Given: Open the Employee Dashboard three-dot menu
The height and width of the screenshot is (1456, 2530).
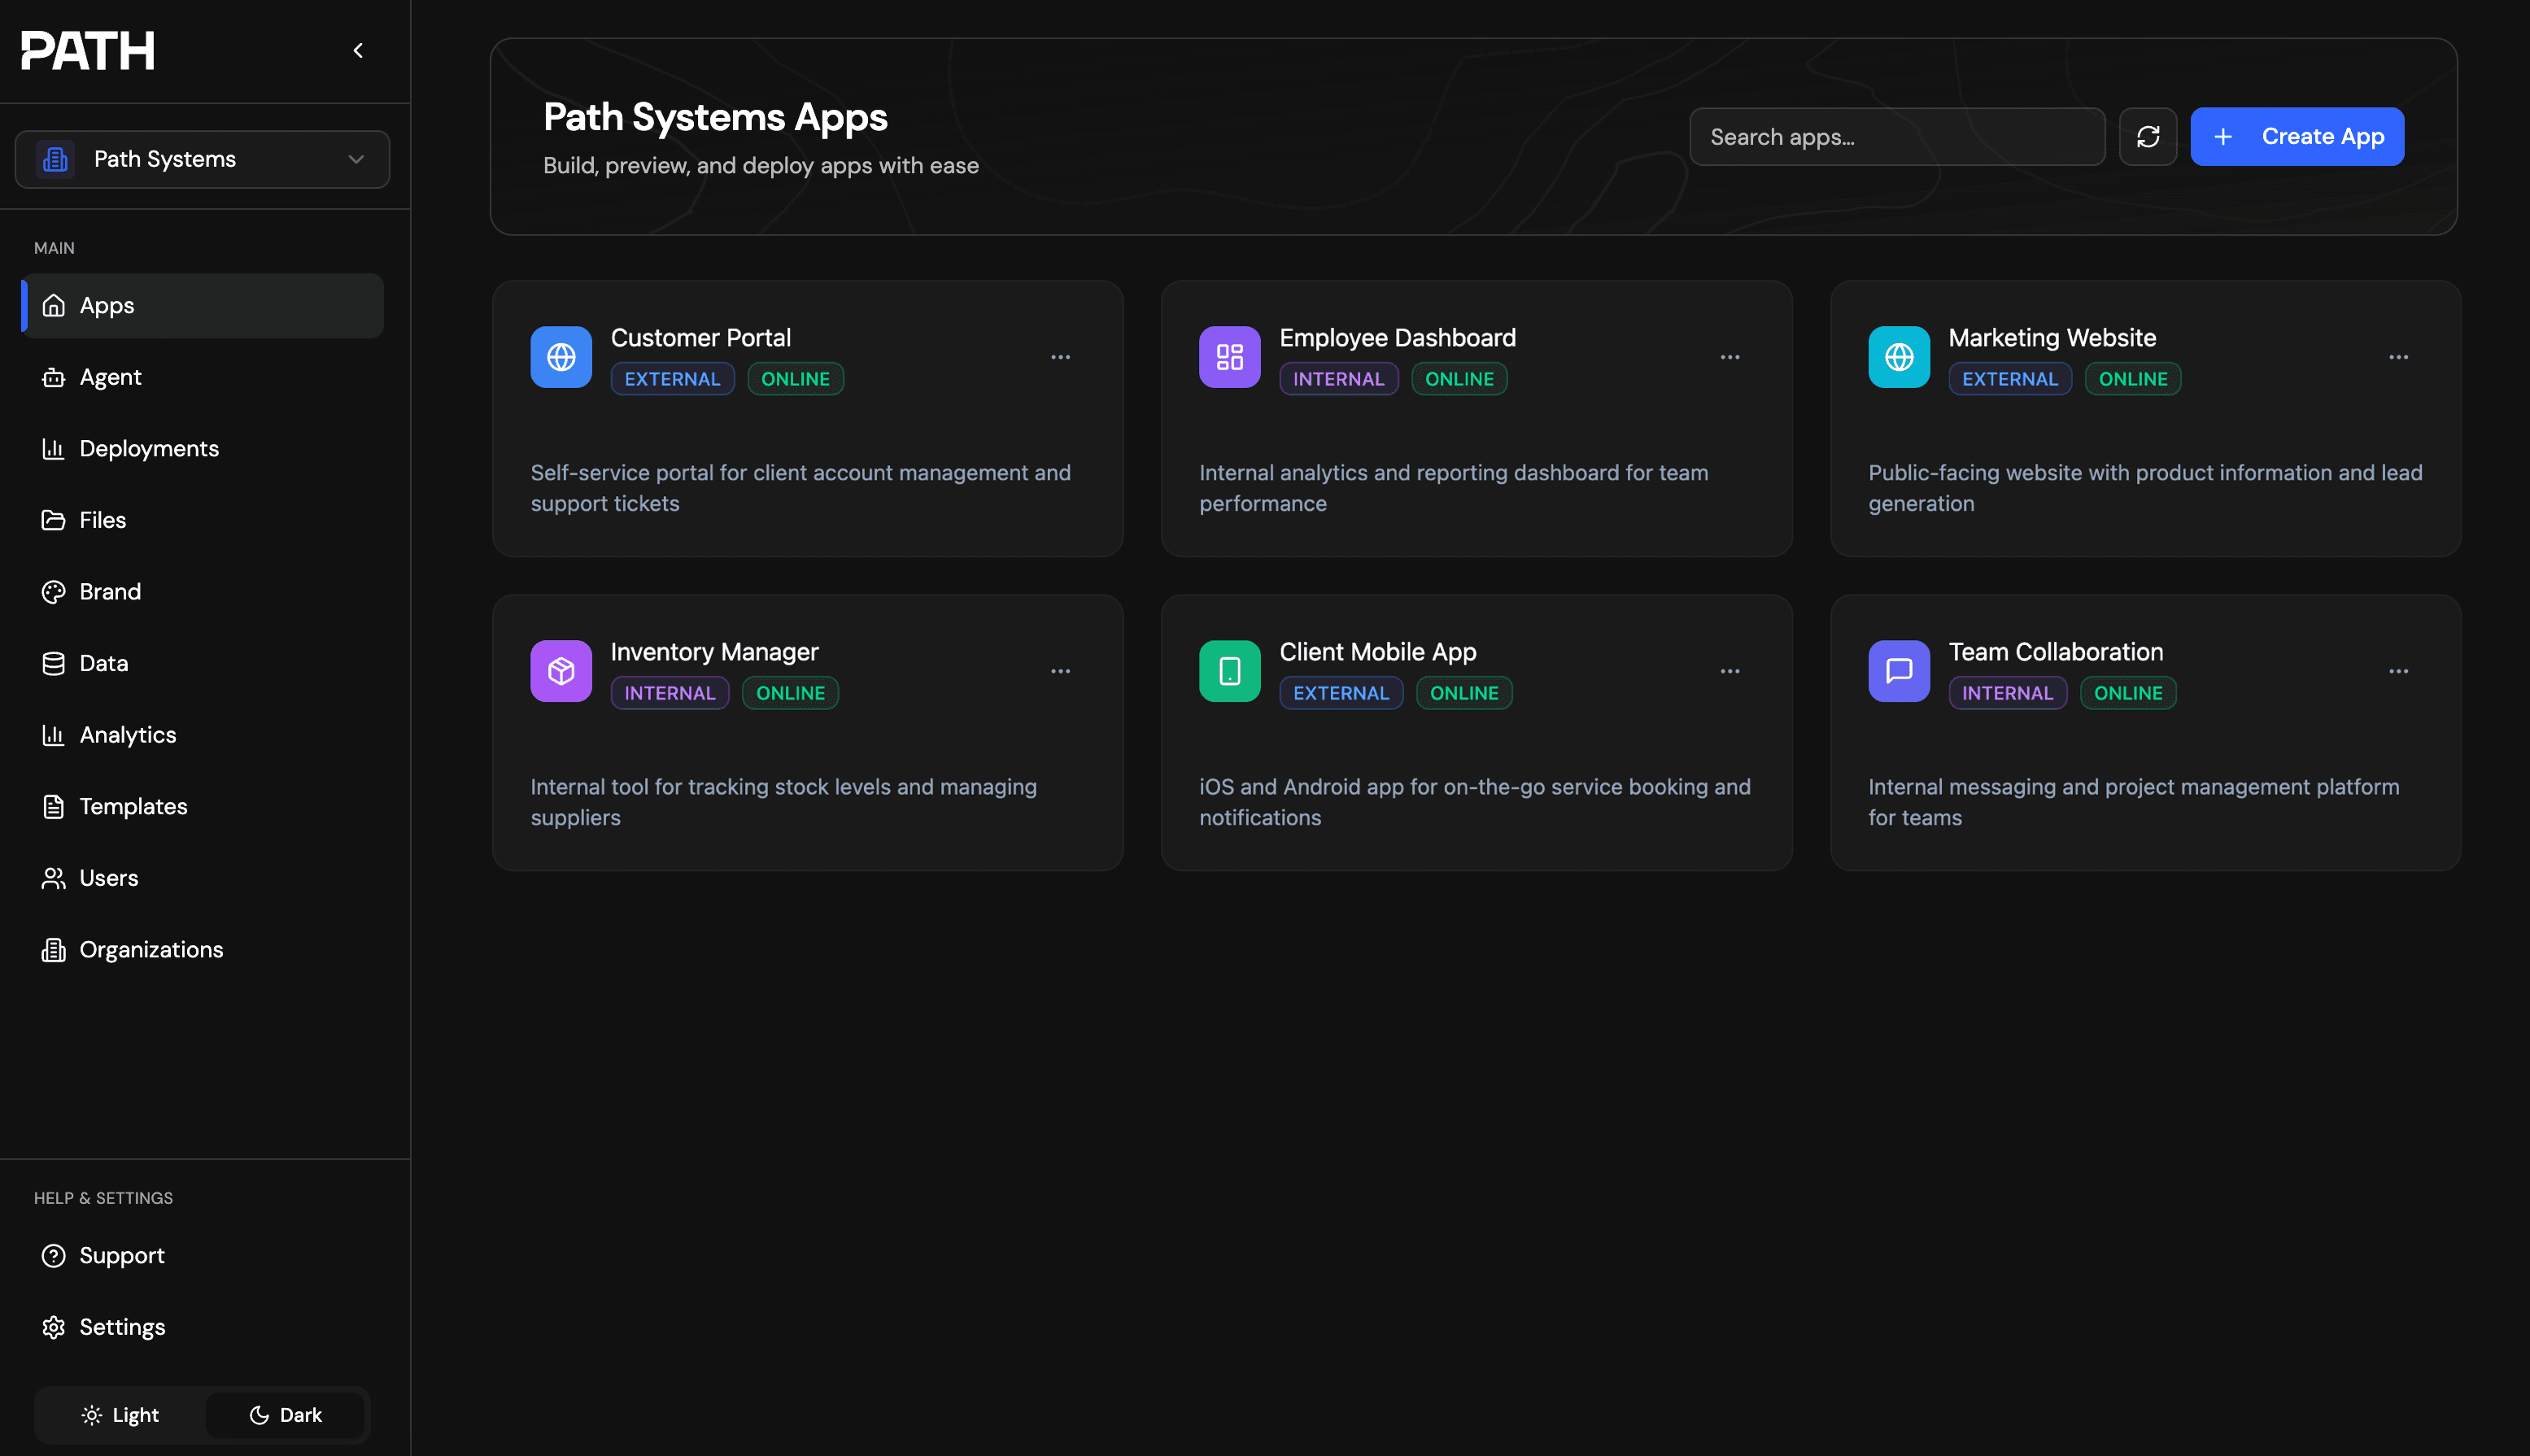Looking at the screenshot, I should click(x=1729, y=357).
